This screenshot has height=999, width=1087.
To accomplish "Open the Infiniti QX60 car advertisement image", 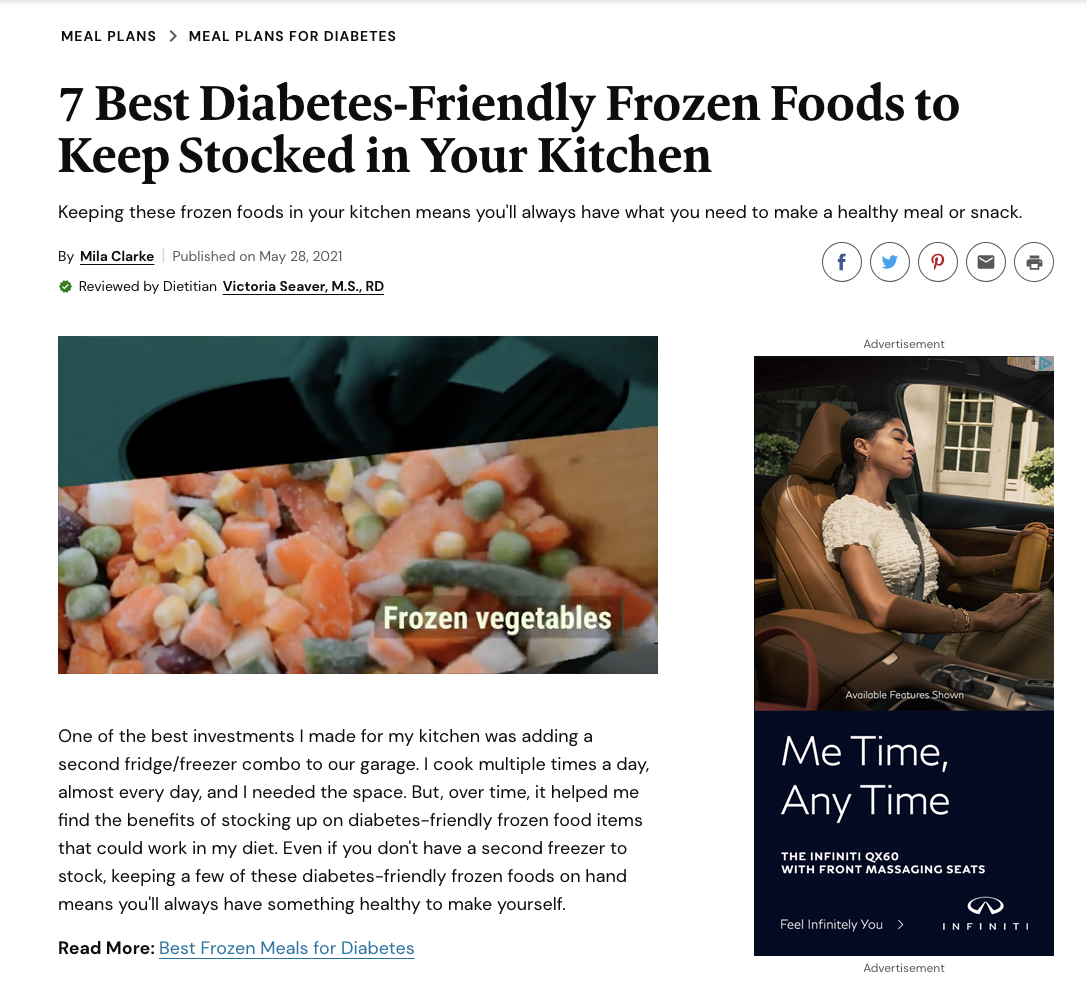I will click(904, 533).
